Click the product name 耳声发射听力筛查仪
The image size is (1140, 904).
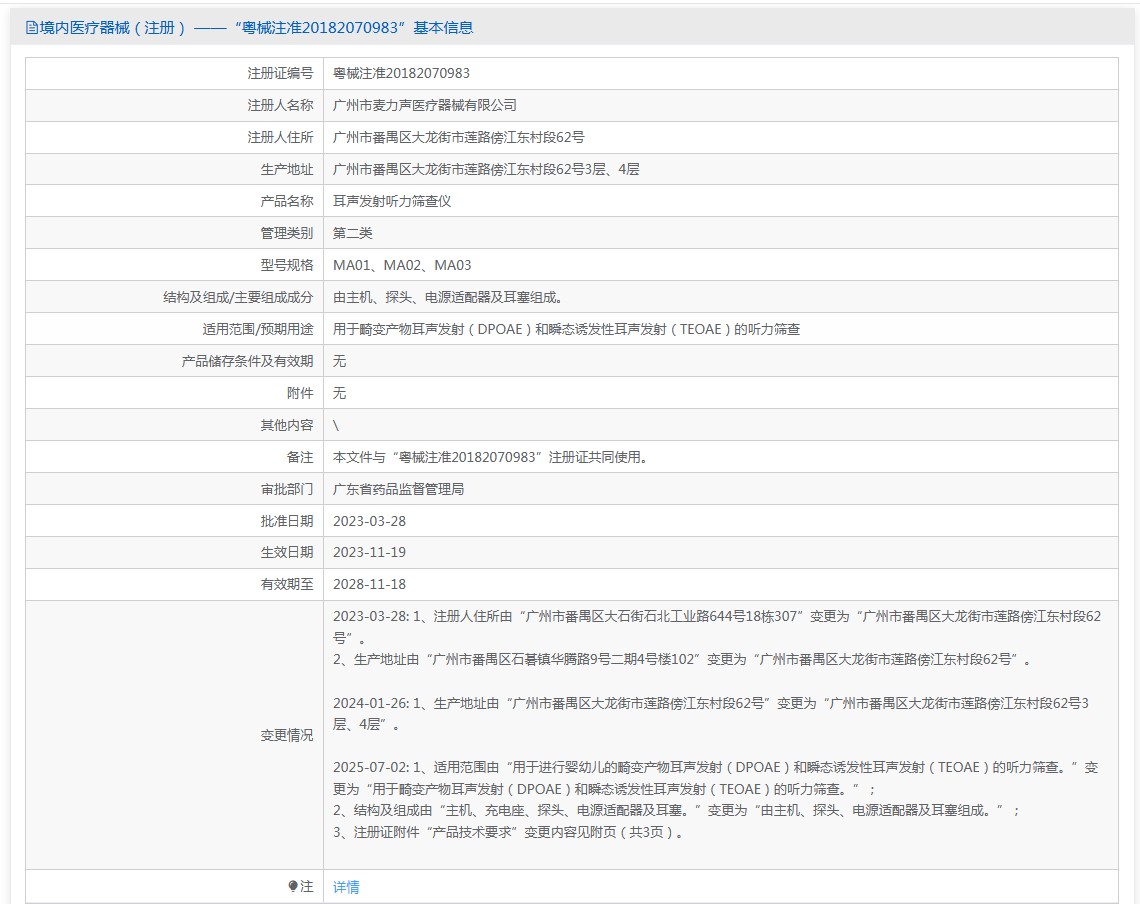[392, 201]
